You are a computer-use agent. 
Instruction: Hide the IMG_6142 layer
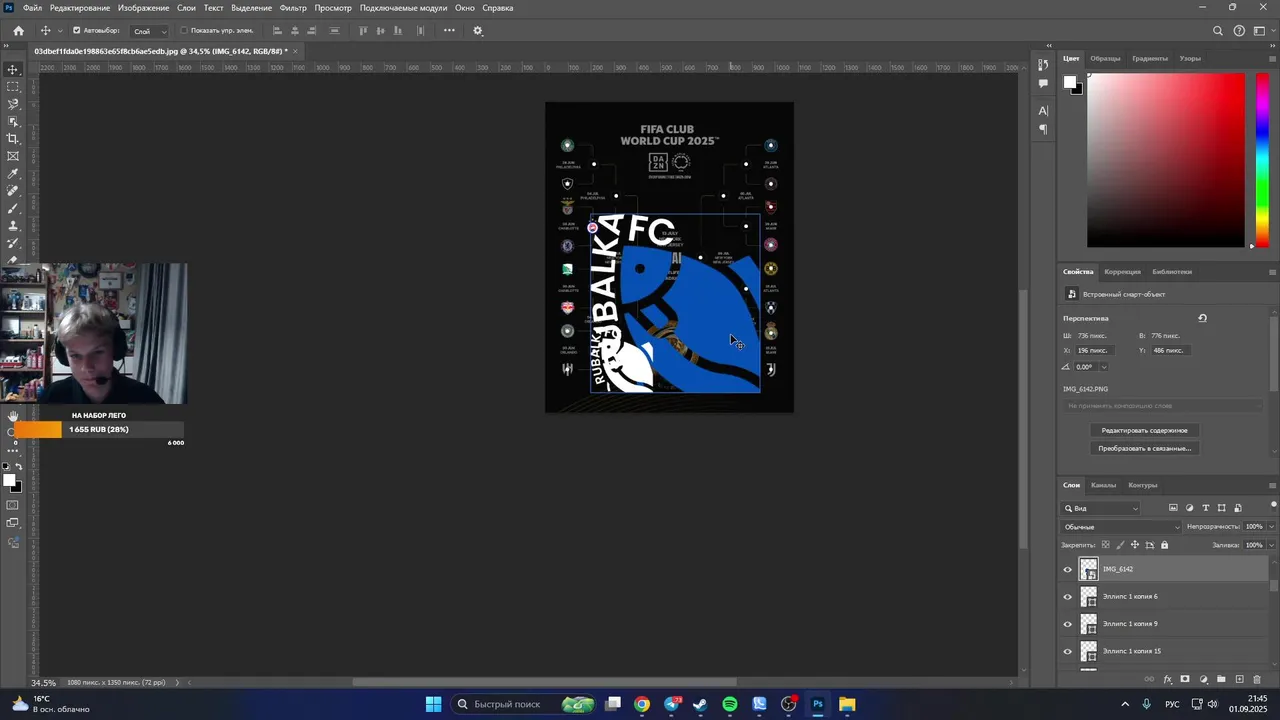(x=1067, y=570)
